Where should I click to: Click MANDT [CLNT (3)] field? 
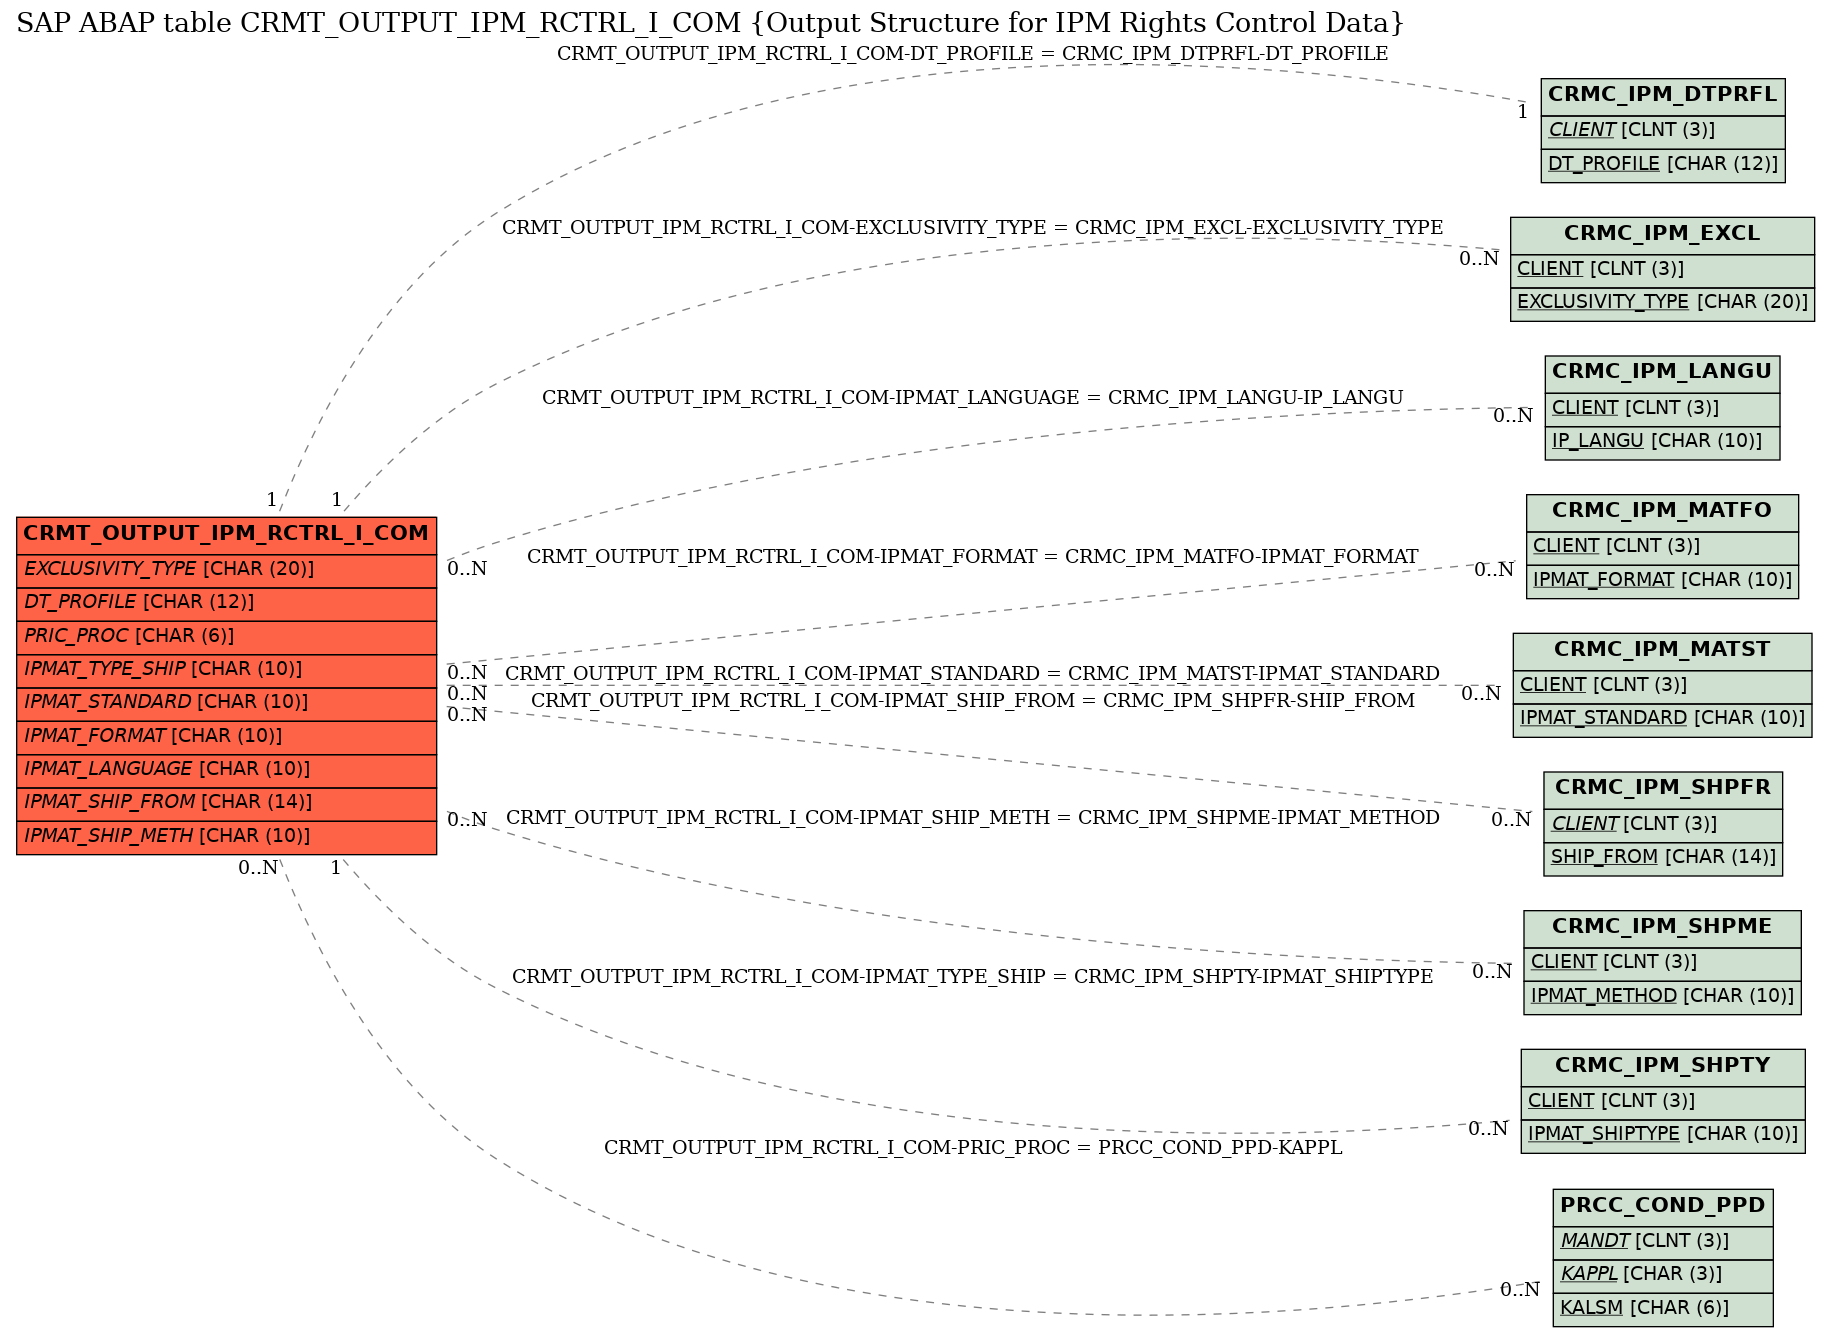click(1662, 1242)
